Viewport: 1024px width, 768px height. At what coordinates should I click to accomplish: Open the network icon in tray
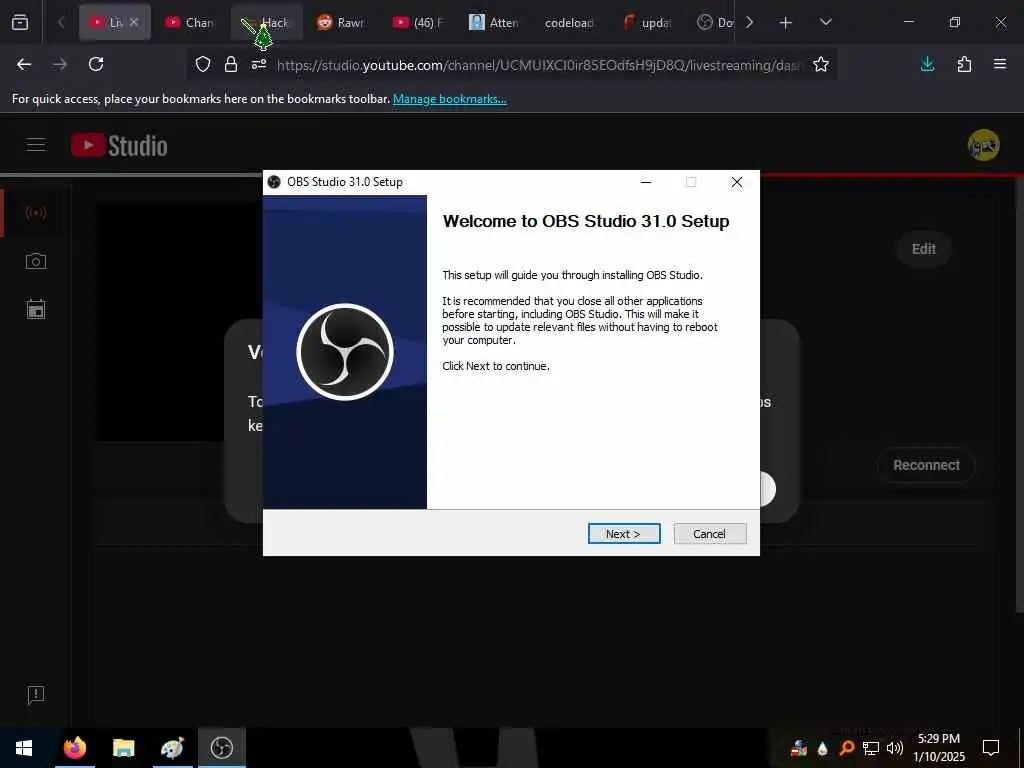point(871,748)
